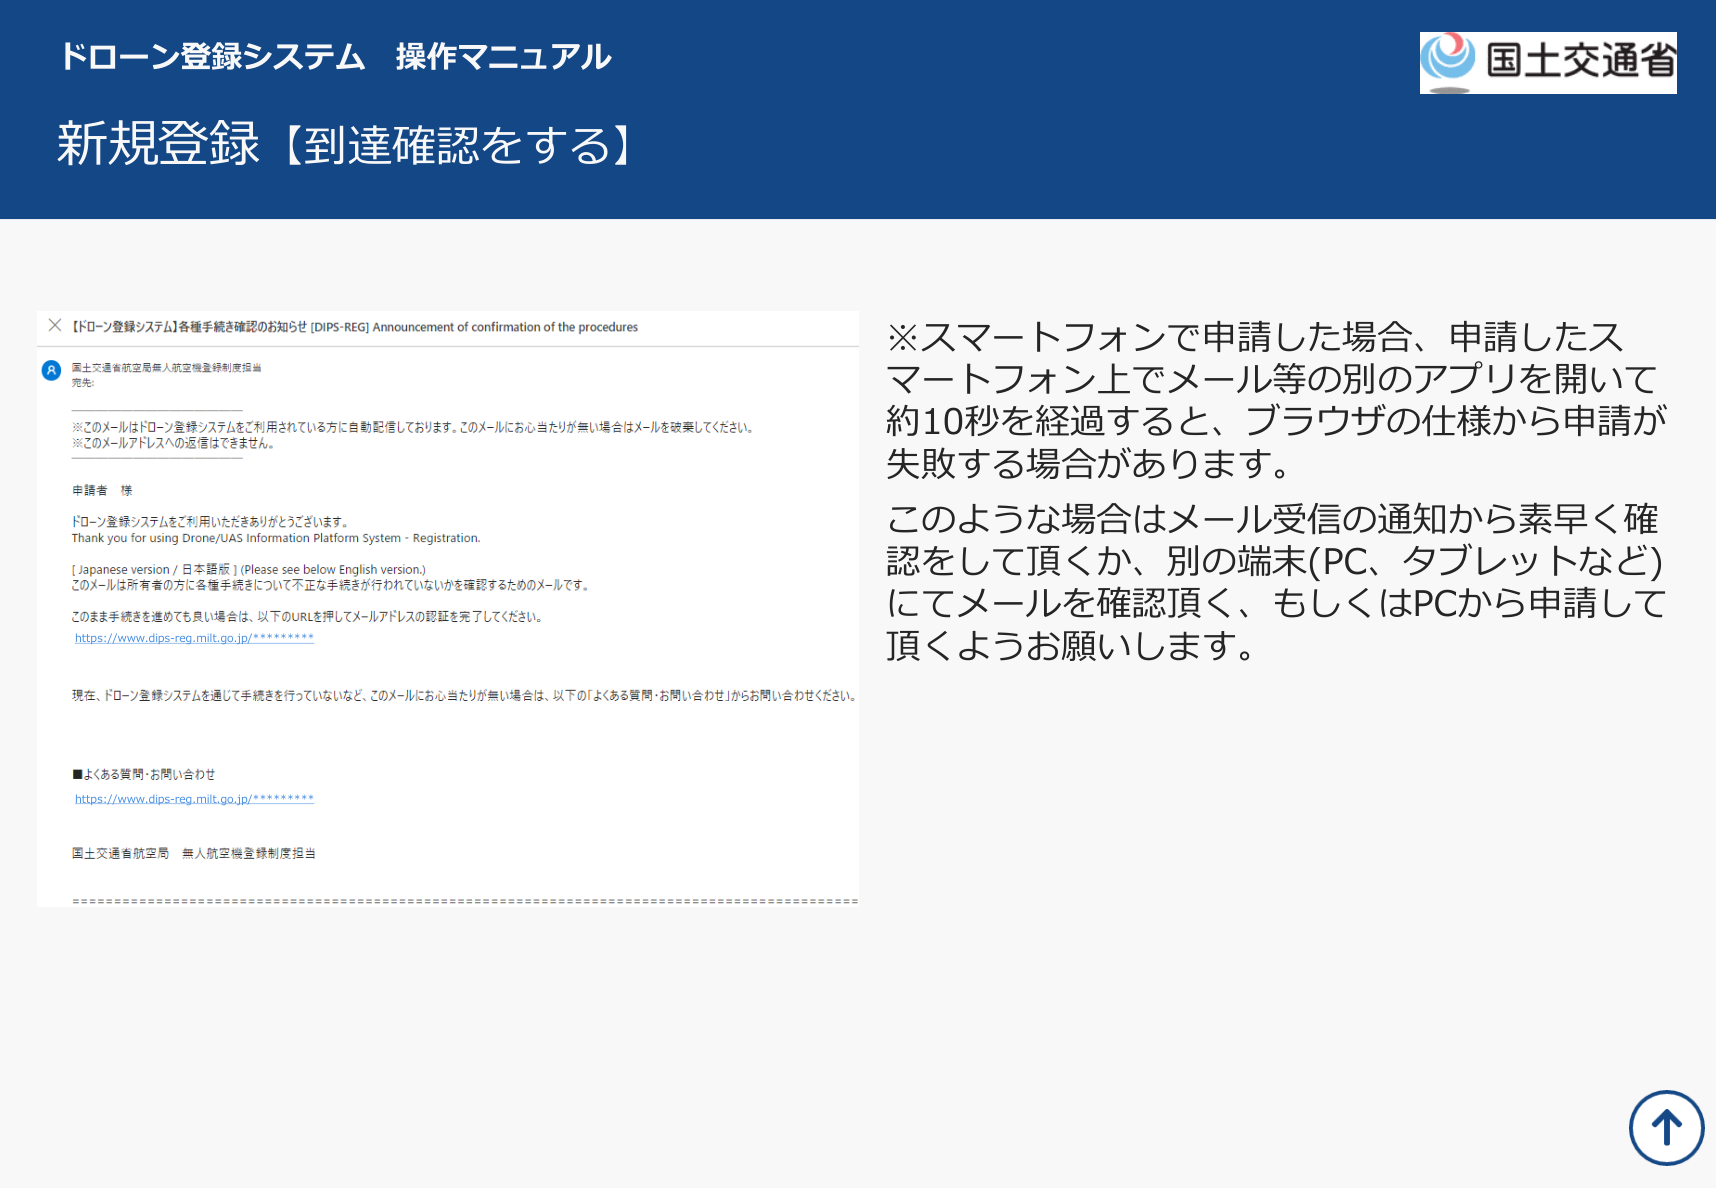Viewport: 1716px width, 1188px height.
Task: Click the blue sender avatar icon
Action: point(51,371)
